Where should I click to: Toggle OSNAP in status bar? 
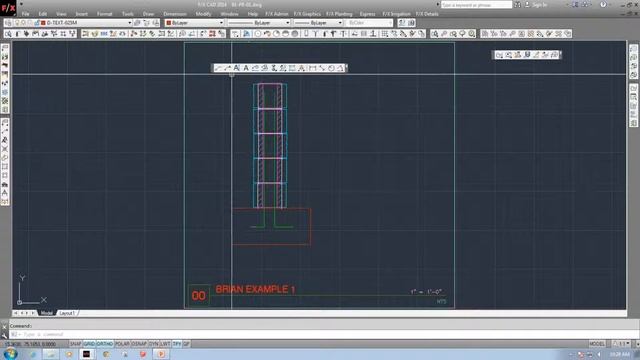[x=139, y=344]
